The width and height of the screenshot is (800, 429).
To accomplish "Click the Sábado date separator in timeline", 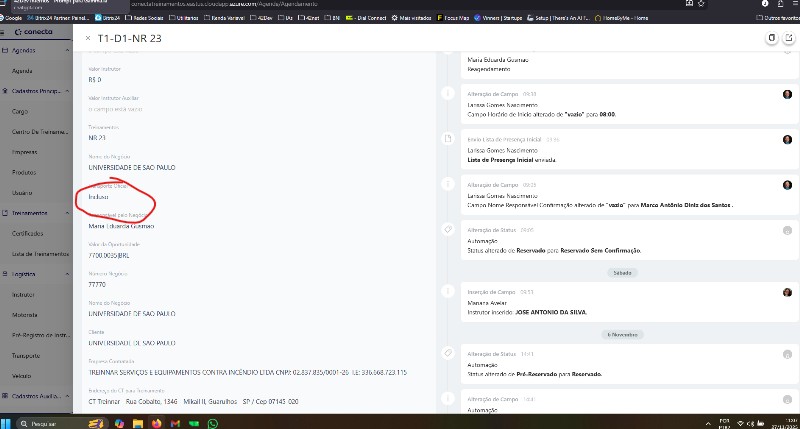I will (x=623, y=271).
